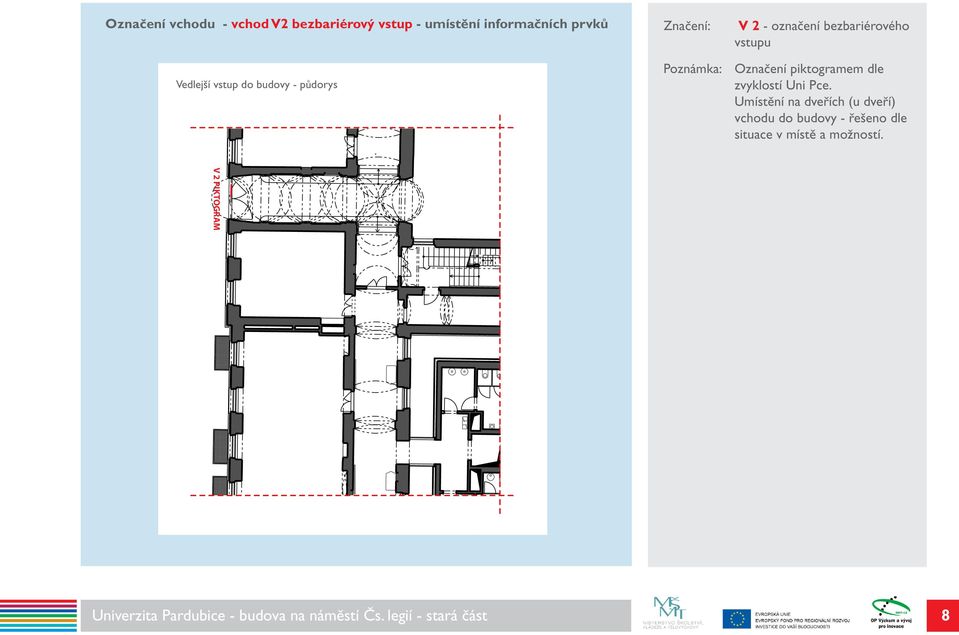Select red text 'vchod V2 bezbariérový vstup'
959x635 pixels.
click(322, 24)
